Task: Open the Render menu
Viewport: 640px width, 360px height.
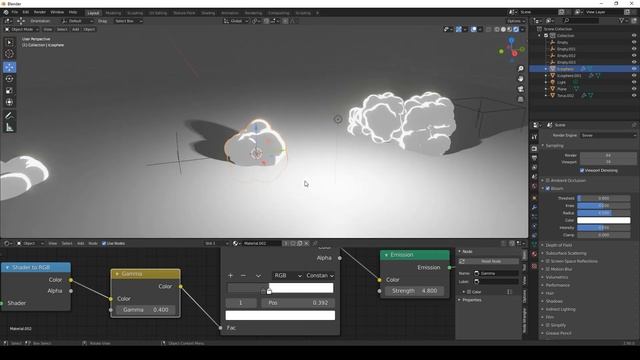Action: click(40, 12)
